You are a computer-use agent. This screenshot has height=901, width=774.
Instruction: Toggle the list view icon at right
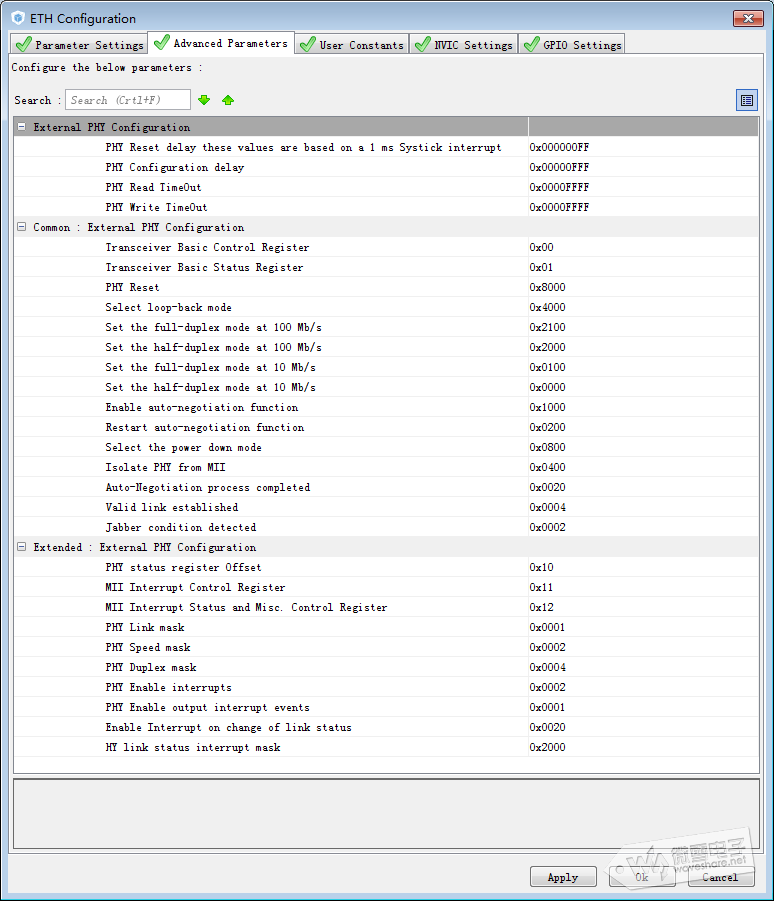pos(746,100)
